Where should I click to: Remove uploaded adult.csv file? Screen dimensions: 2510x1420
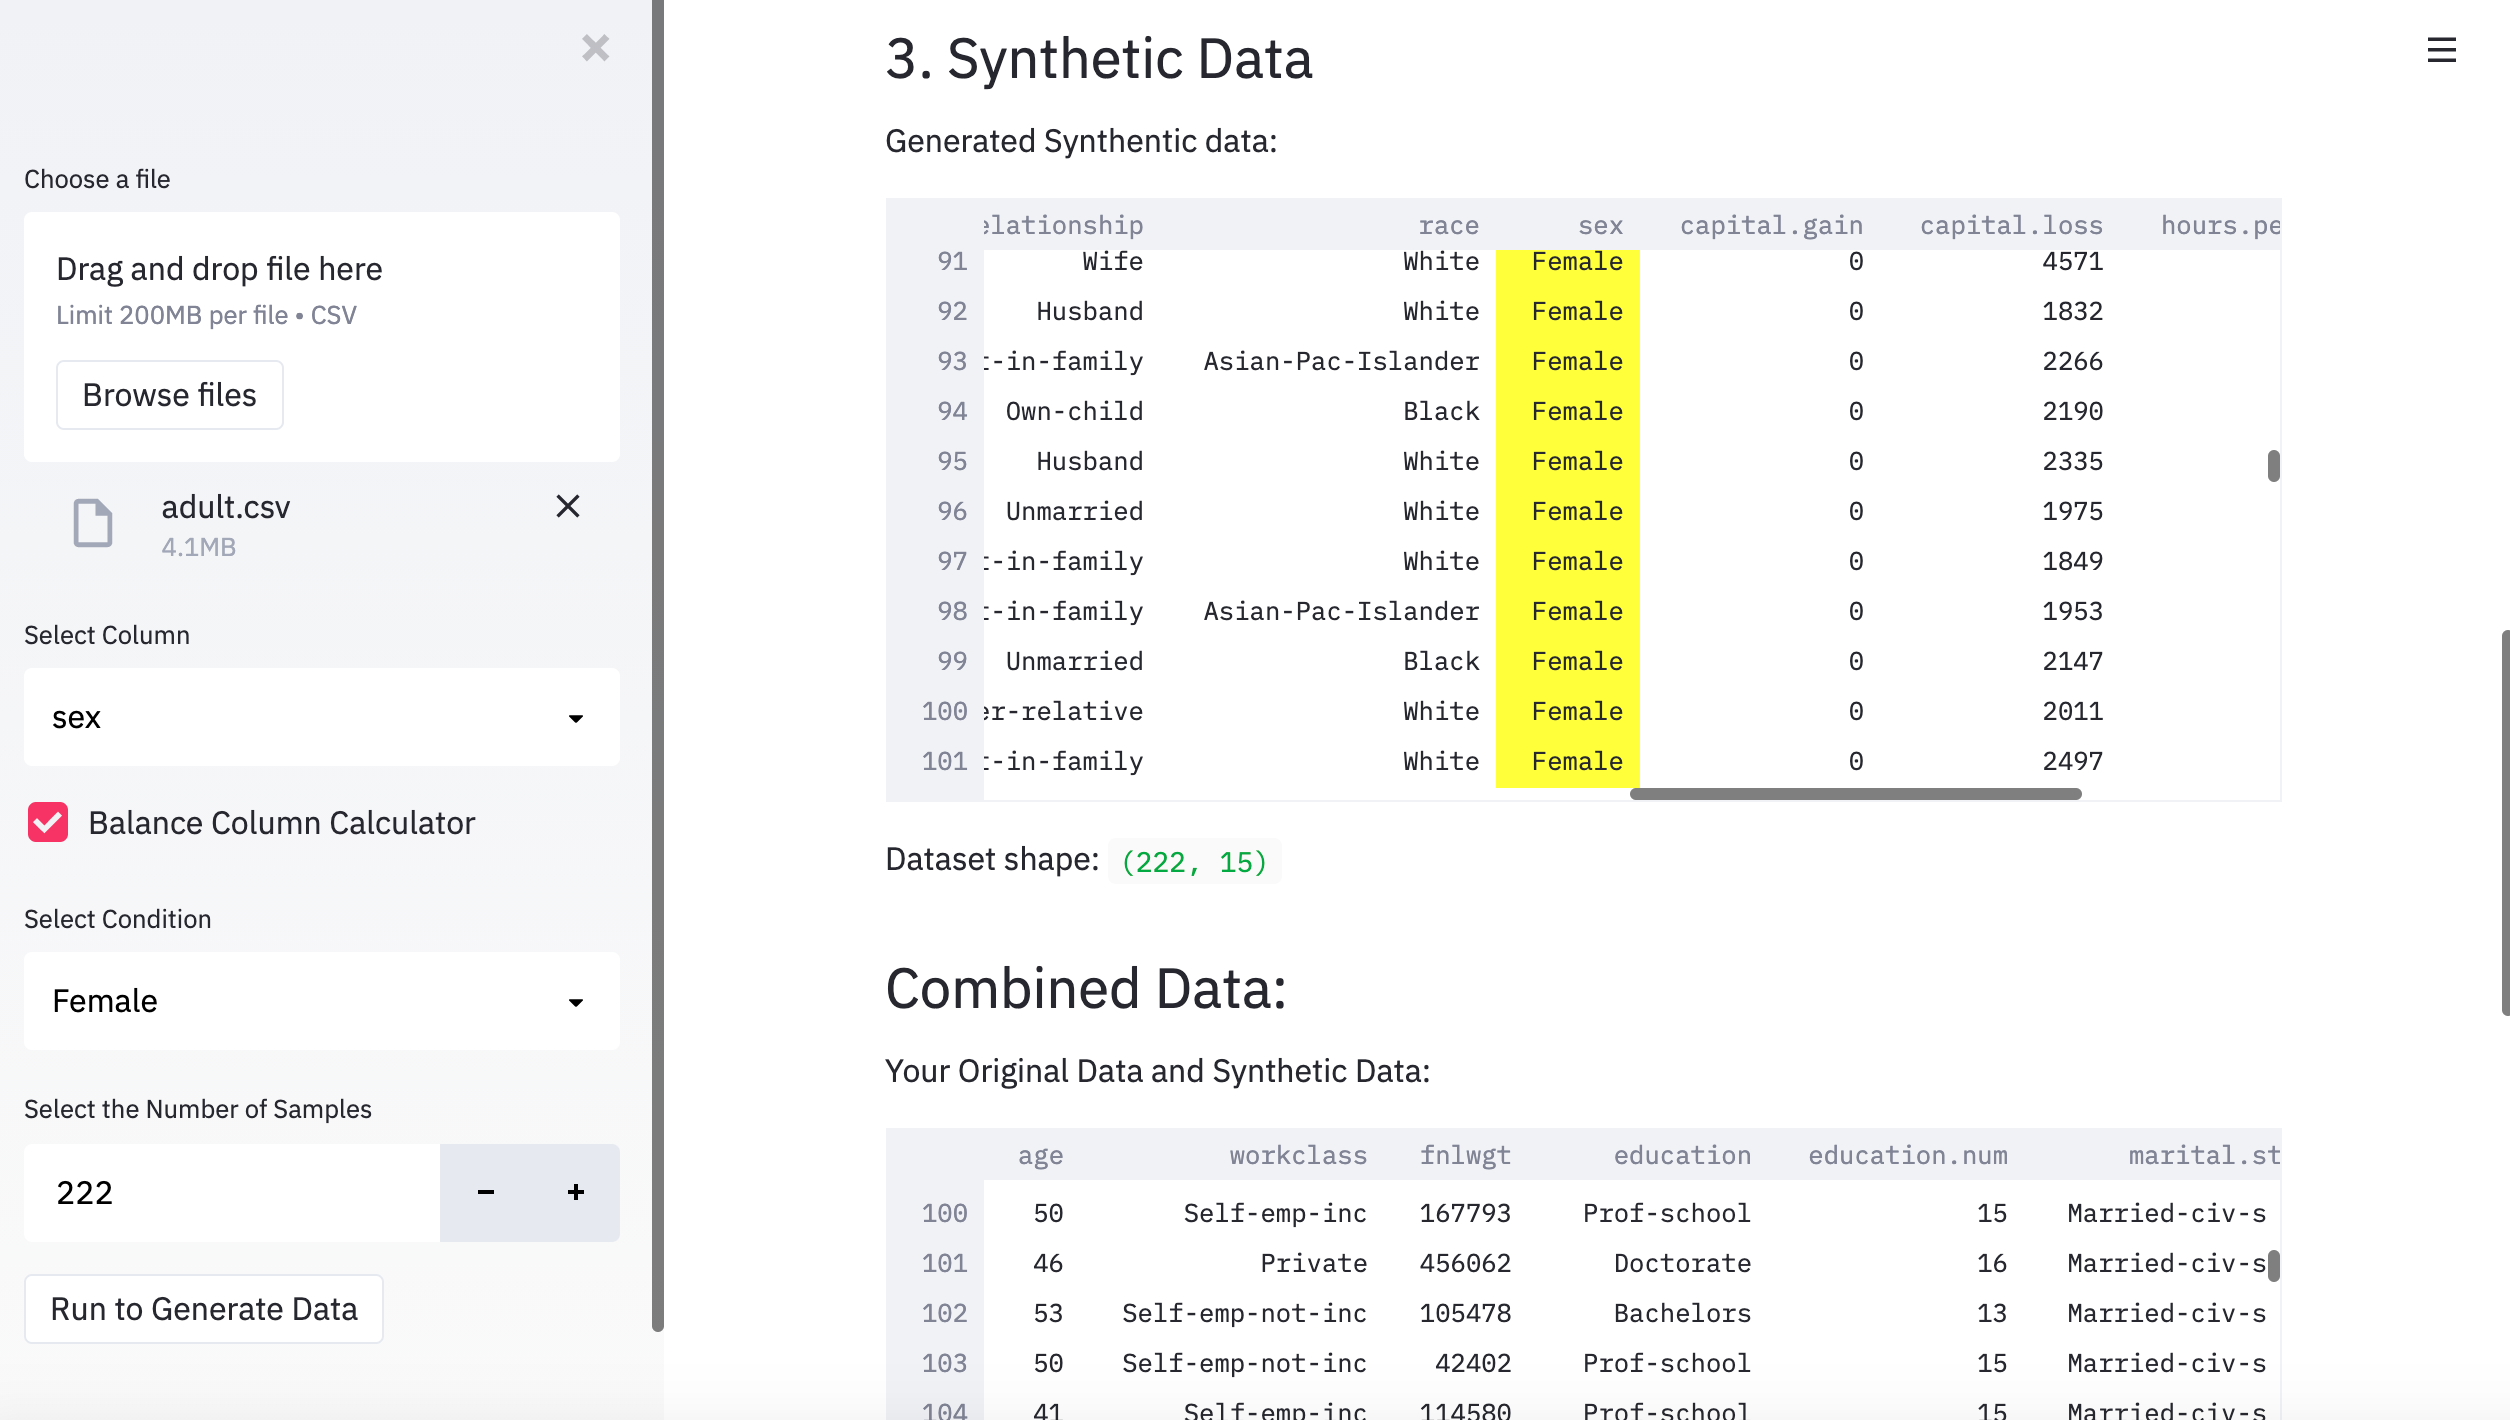click(567, 506)
